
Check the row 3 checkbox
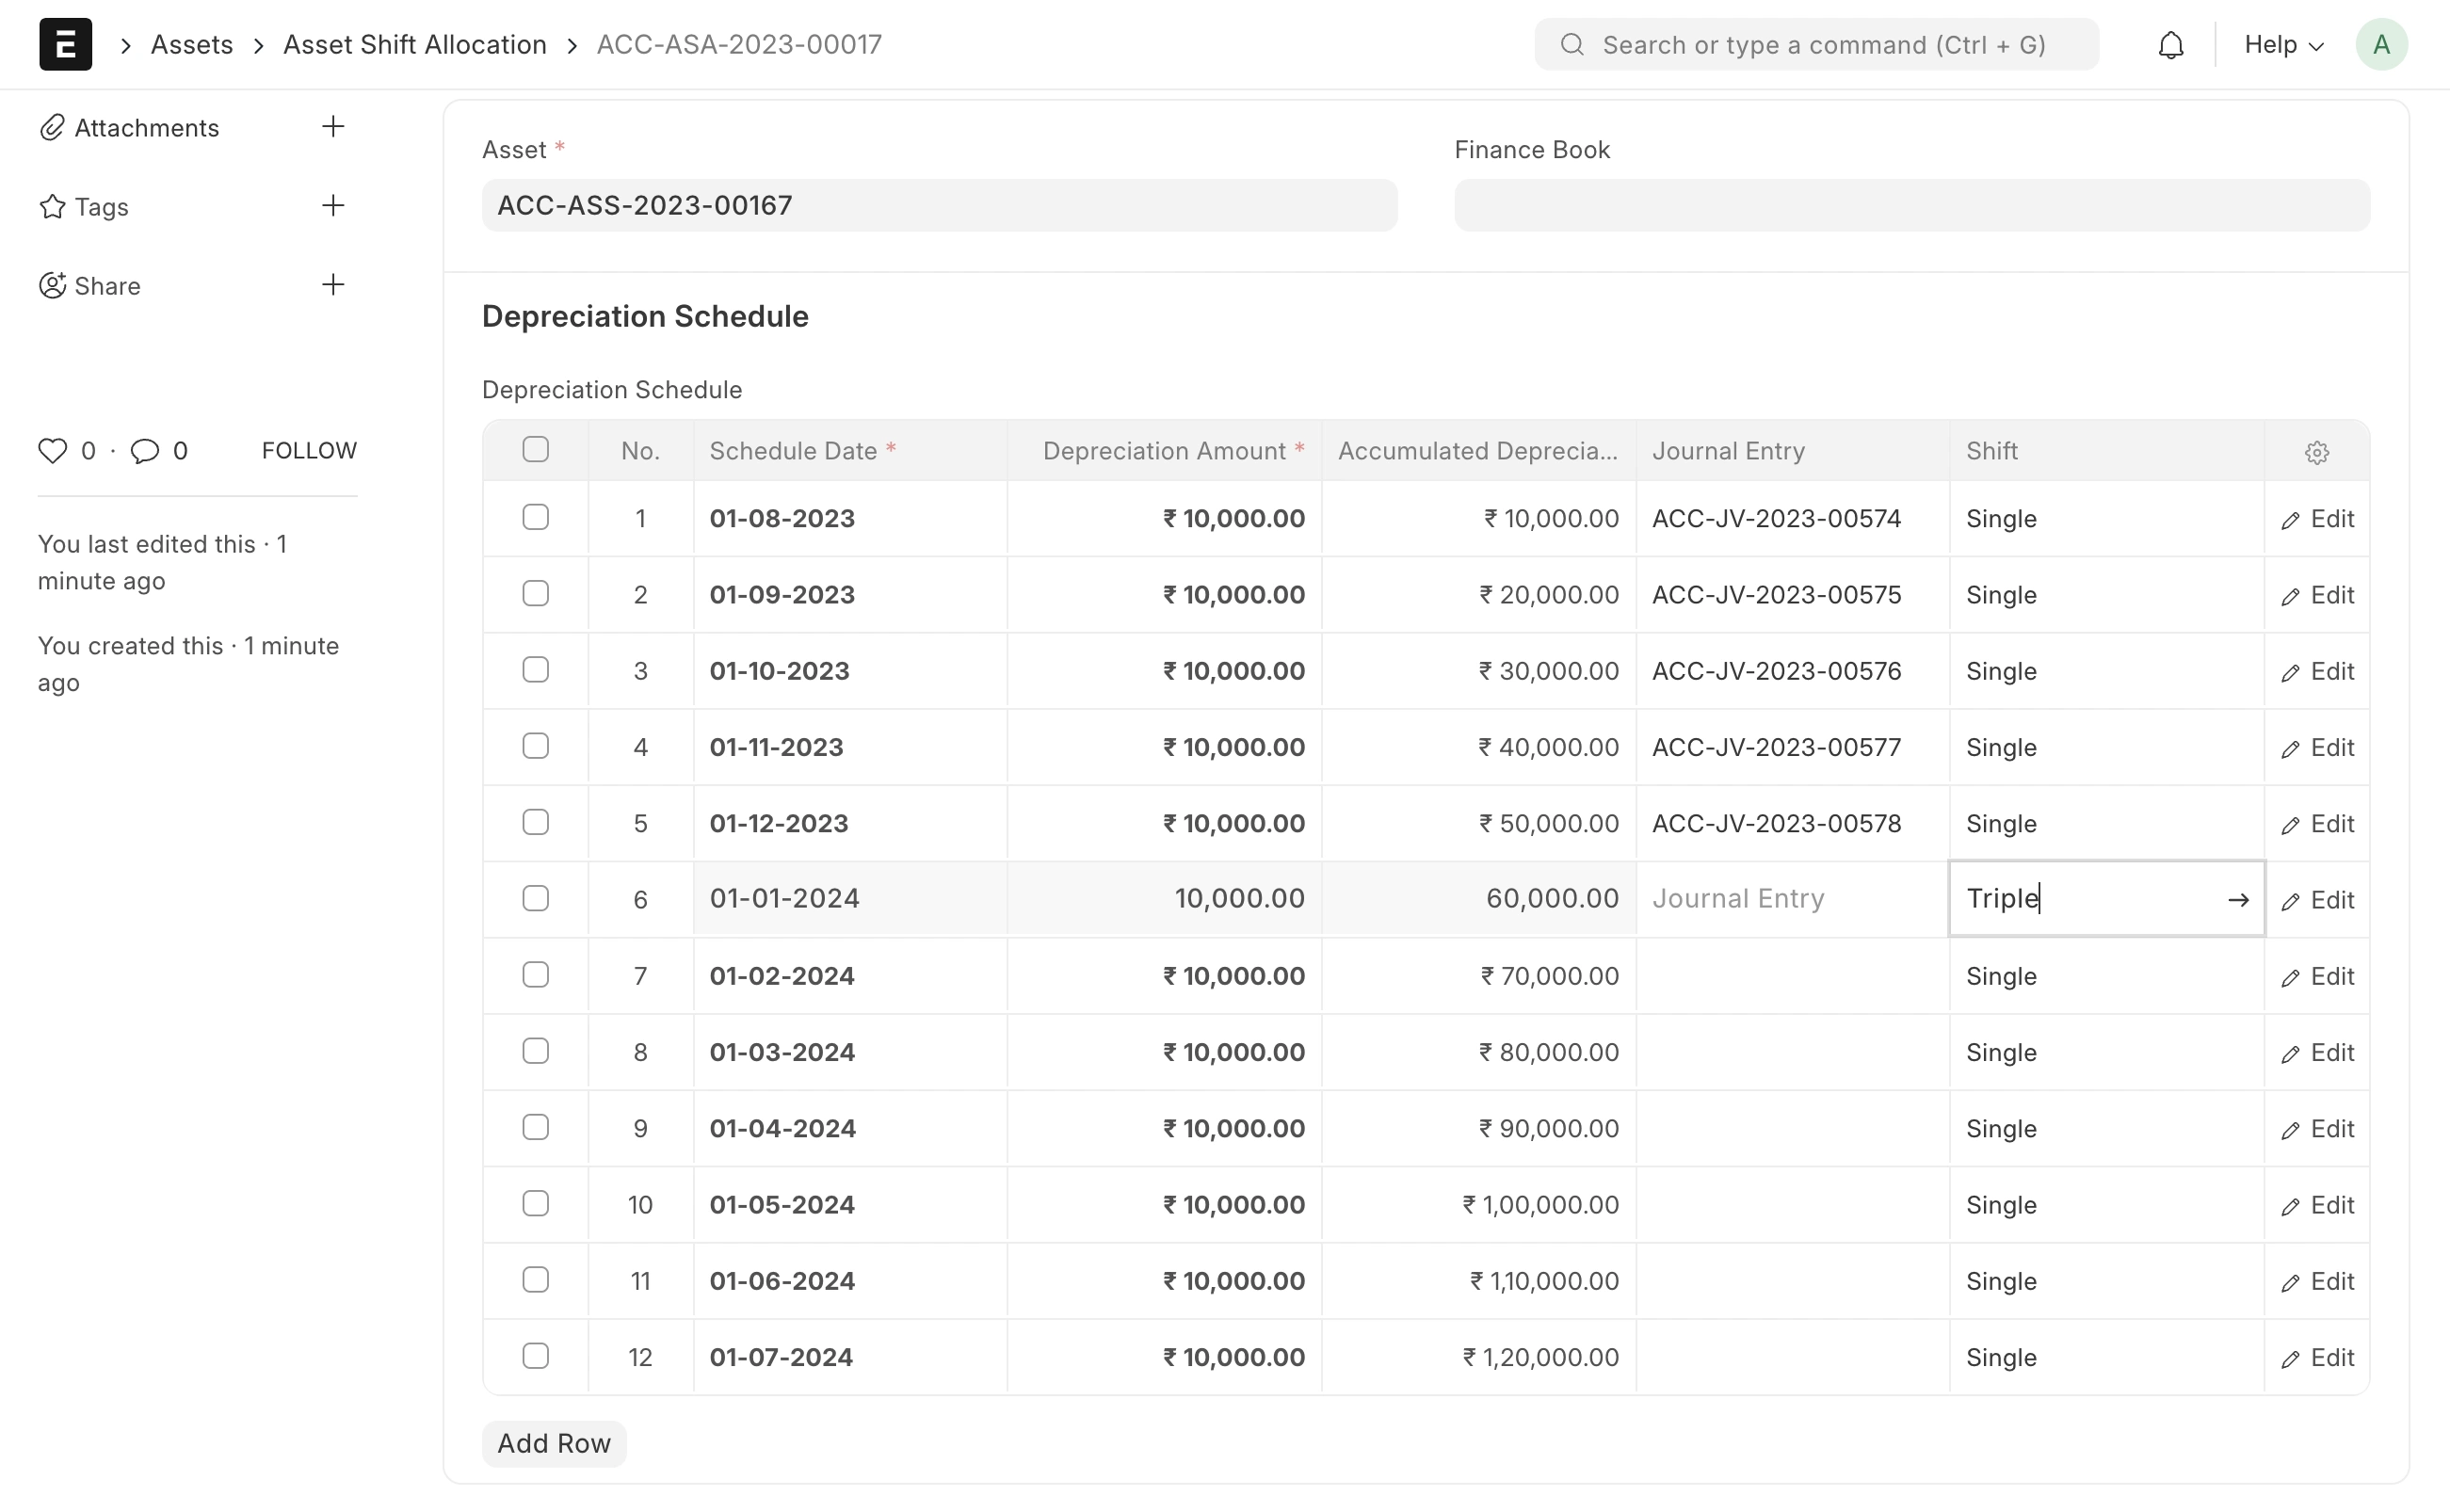point(535,670)
